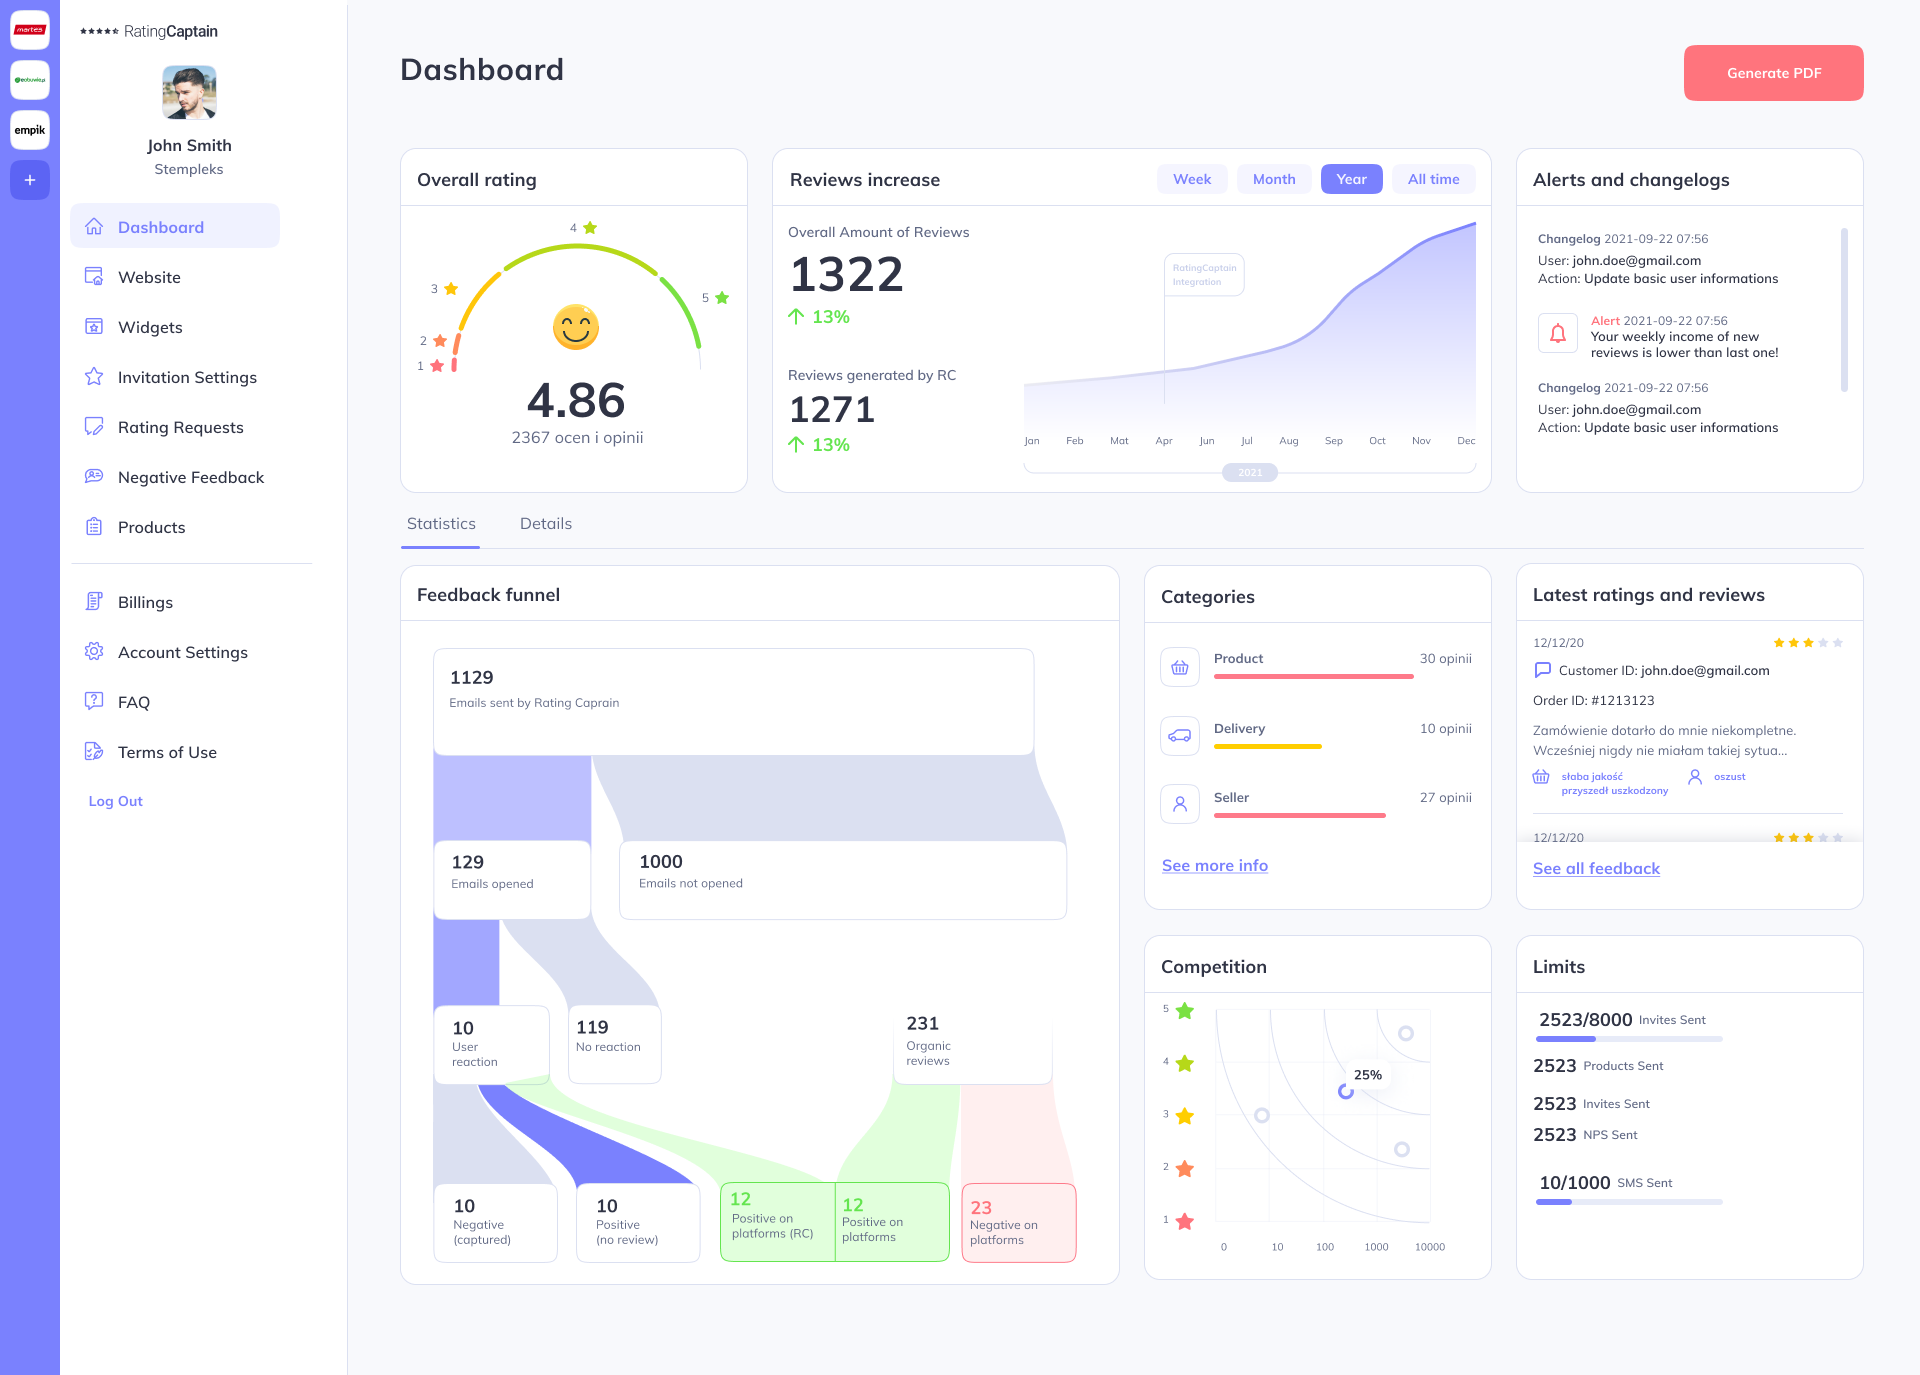The image size is (1920, 1375).
Task: Open Widgets via its sidebar icon
Action: pos(94,327)
